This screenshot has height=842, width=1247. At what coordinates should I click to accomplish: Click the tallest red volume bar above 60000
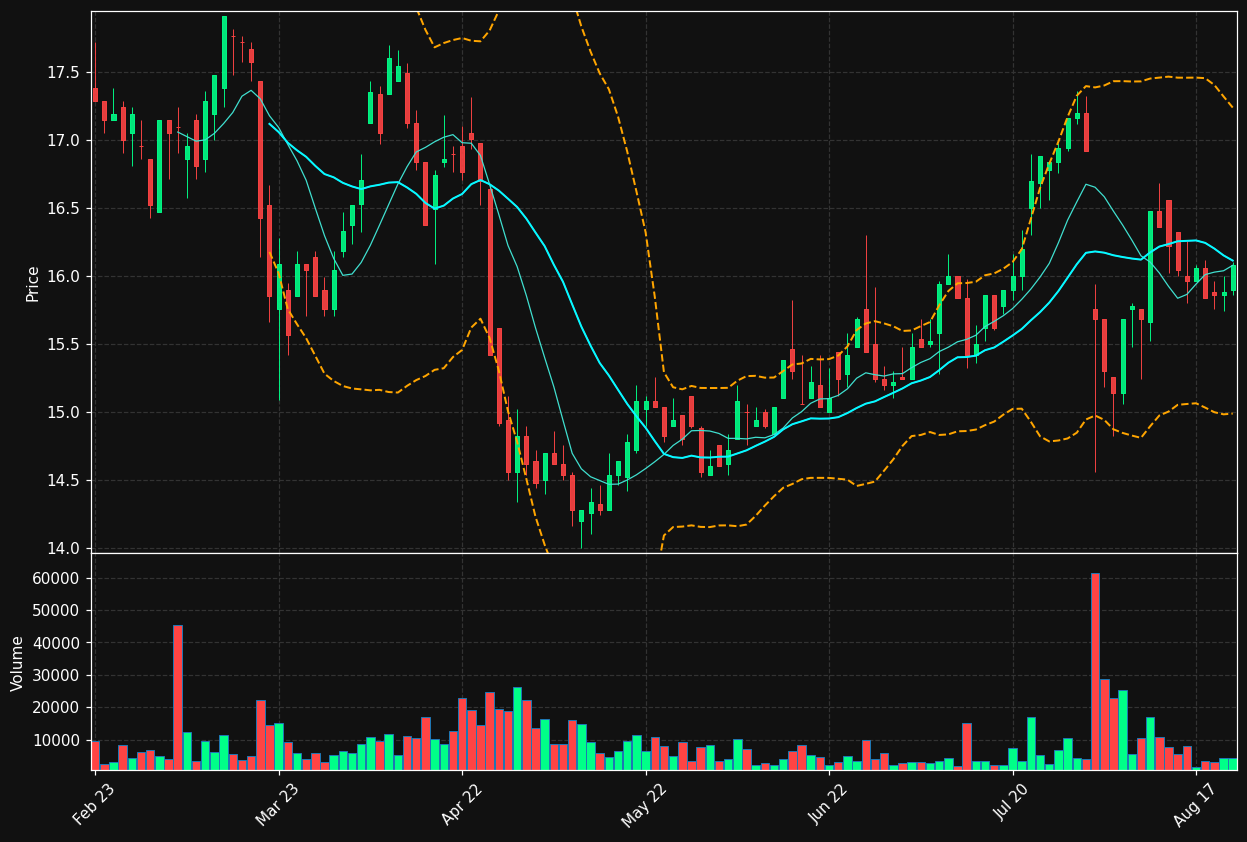[x=1095, y=671]
